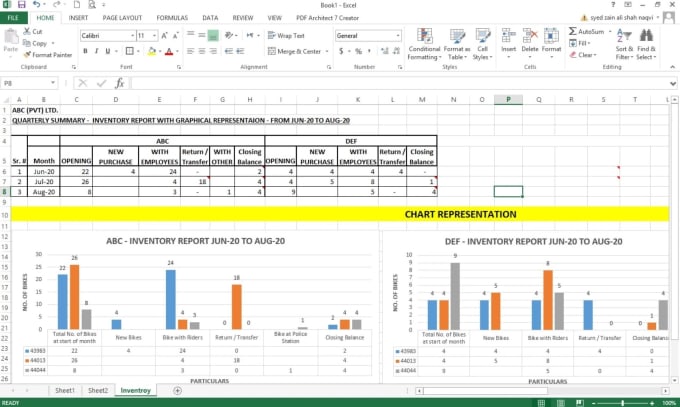680x407 pixels.
Task: Toggle Center alignment
Action: [x=202, y=51]
